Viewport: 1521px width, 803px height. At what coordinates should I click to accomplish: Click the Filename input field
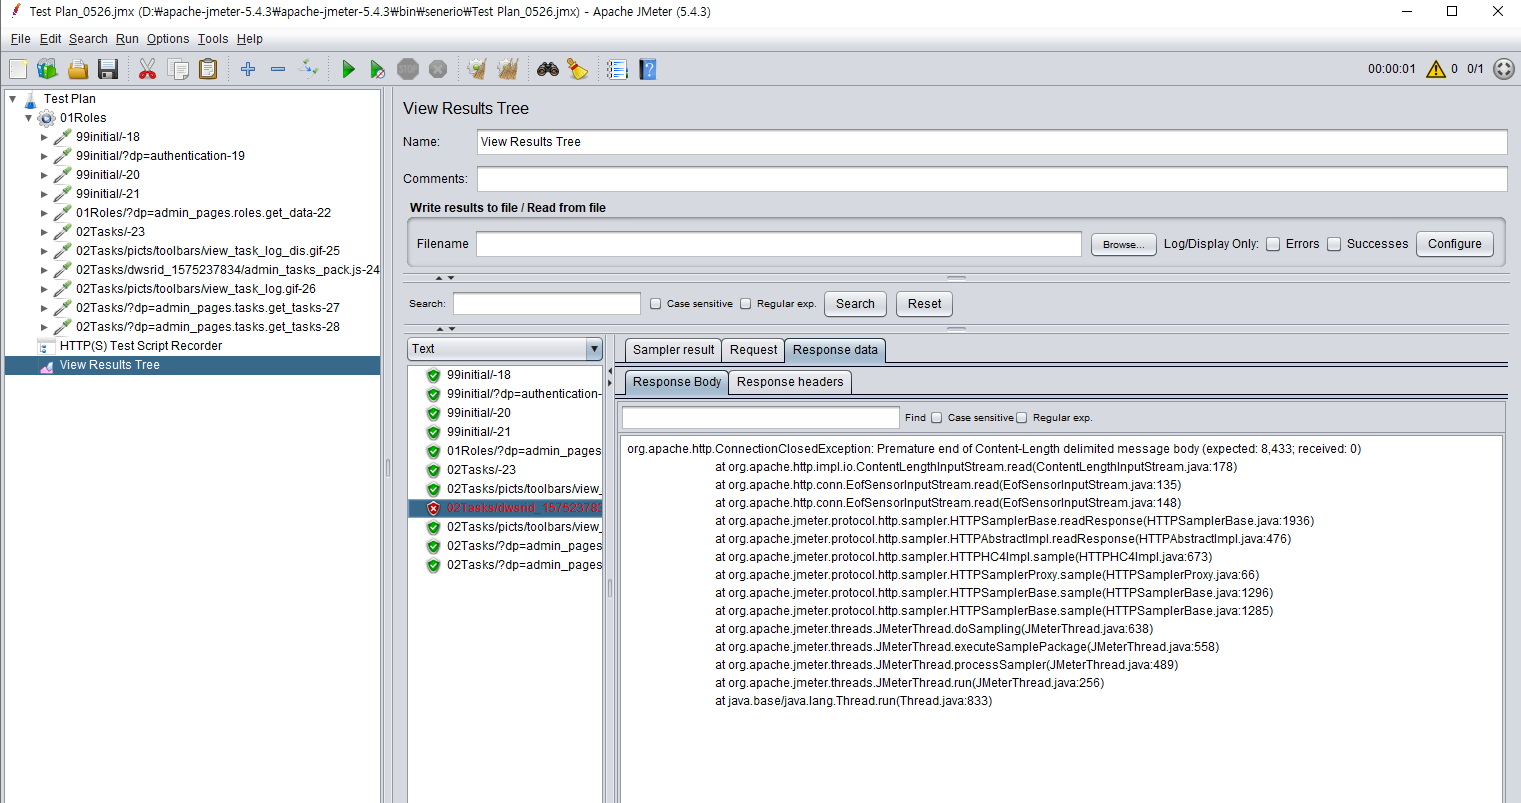[779, 244]
